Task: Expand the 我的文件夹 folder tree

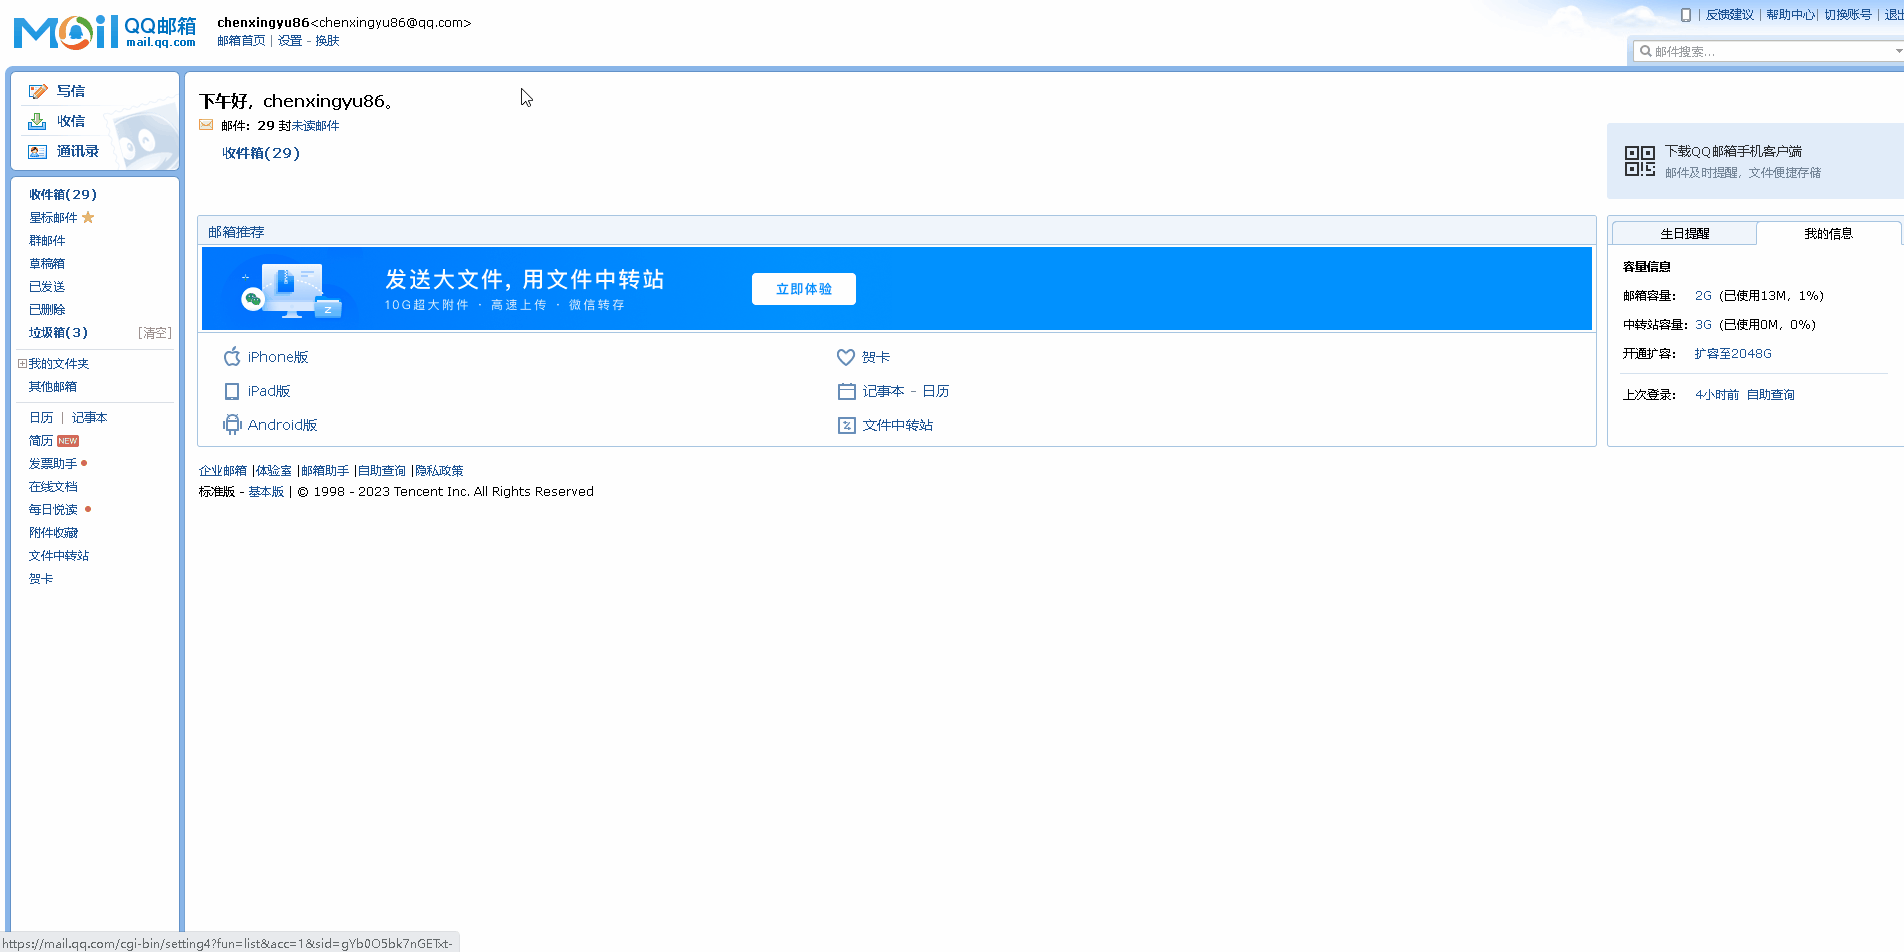Action: coord(22,363)
